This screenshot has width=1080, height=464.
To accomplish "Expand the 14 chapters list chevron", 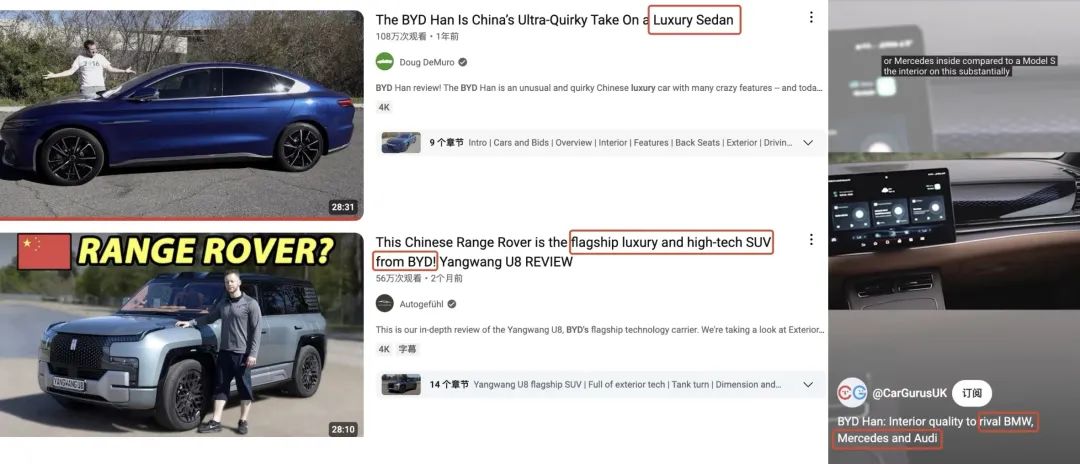I will click(809, 385).
